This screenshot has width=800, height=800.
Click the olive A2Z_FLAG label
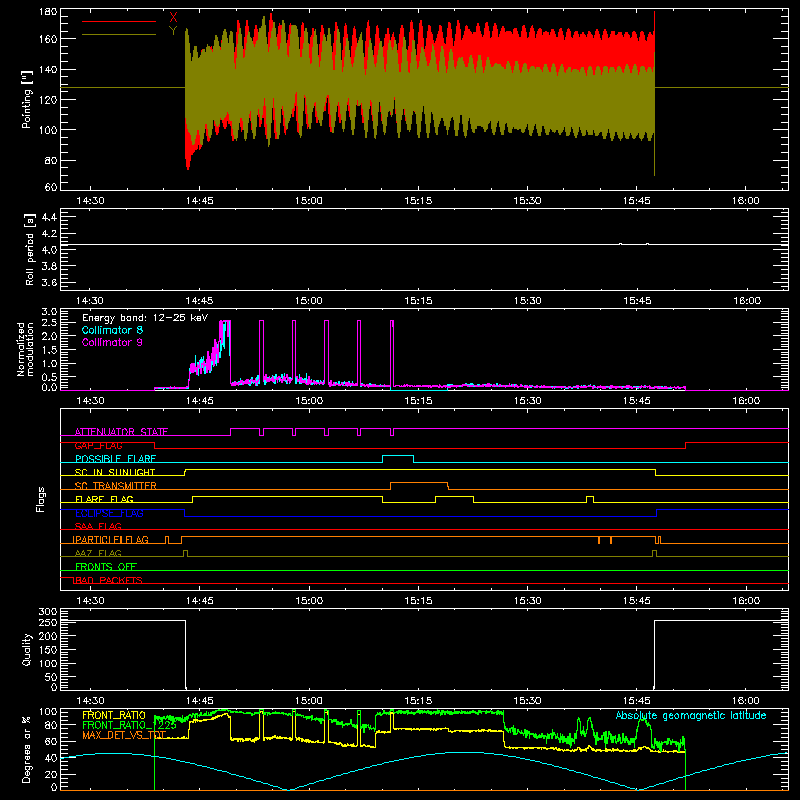(x=98, y=553)
